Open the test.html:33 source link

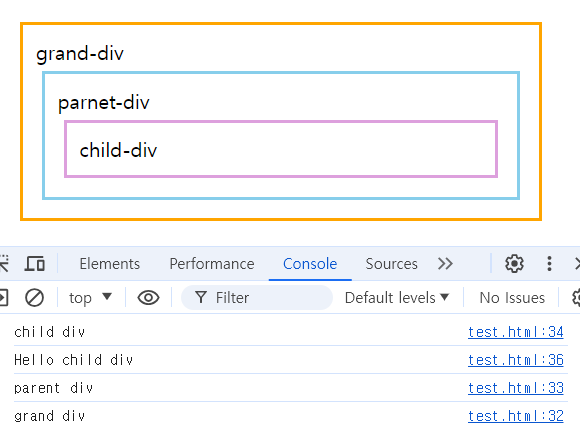tap(516, 388)
